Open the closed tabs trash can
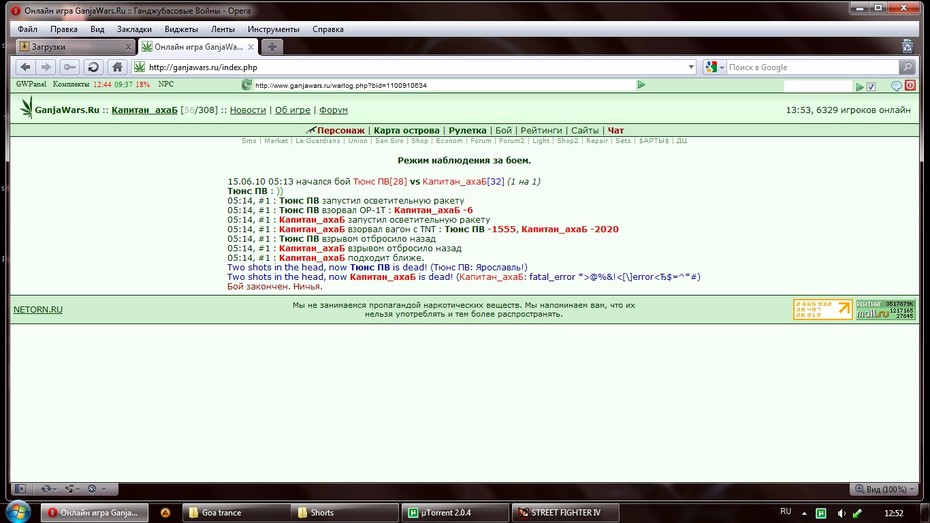This screenshot has height=523, width=930. click(907, 46)
